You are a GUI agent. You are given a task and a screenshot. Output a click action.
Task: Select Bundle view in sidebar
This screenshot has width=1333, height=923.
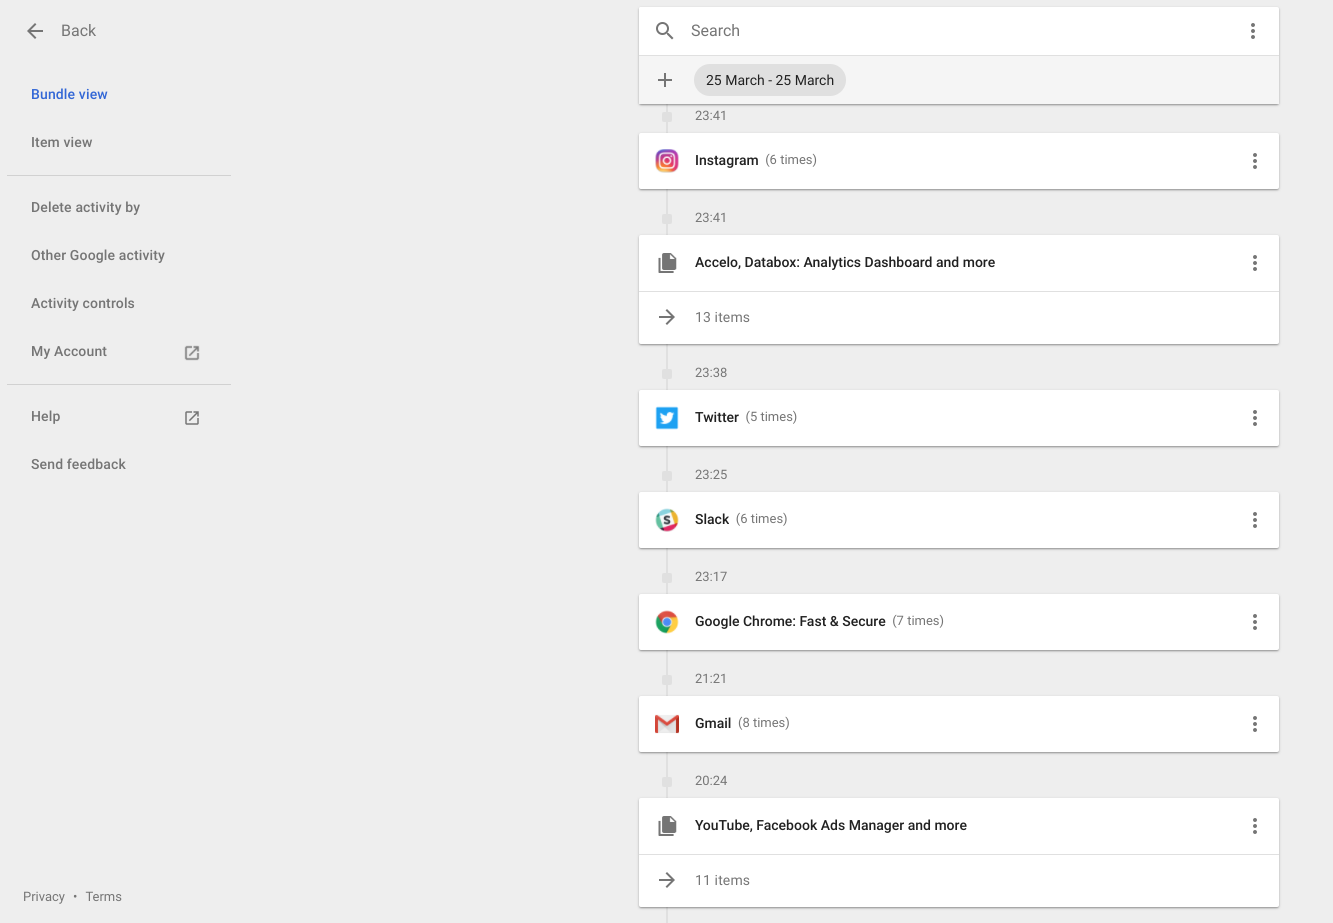pyautogui.click(x=69, y=94)
